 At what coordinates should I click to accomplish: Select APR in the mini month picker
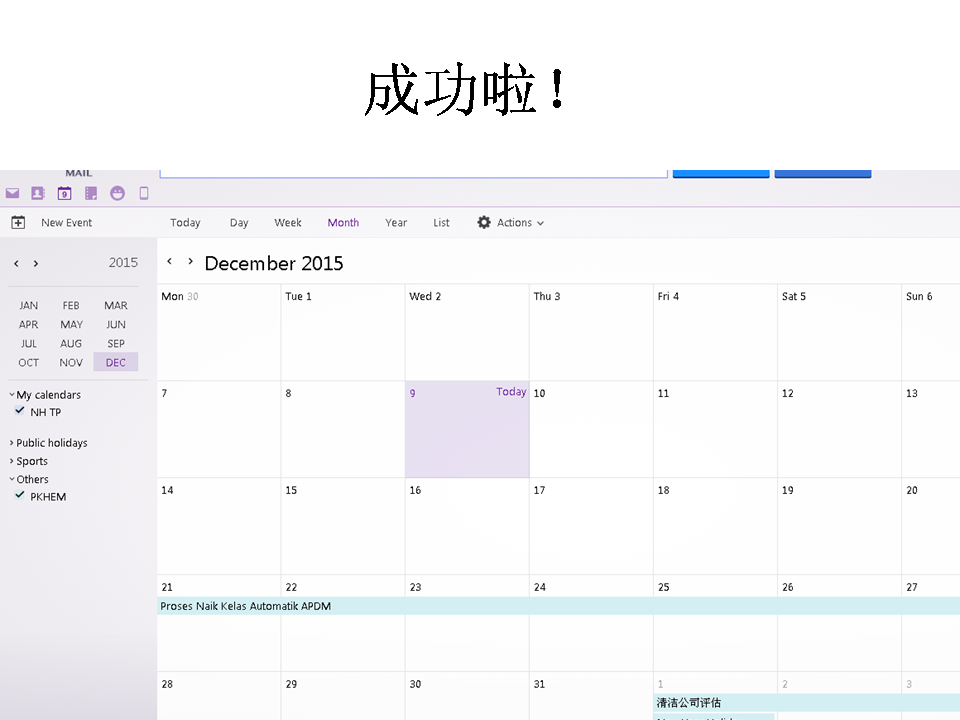[x=28, y=324]
